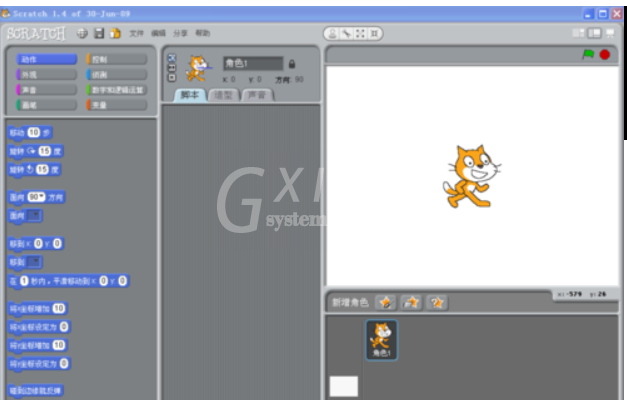
Task: Switch to the 造型 tab
Action: [223, 95]
